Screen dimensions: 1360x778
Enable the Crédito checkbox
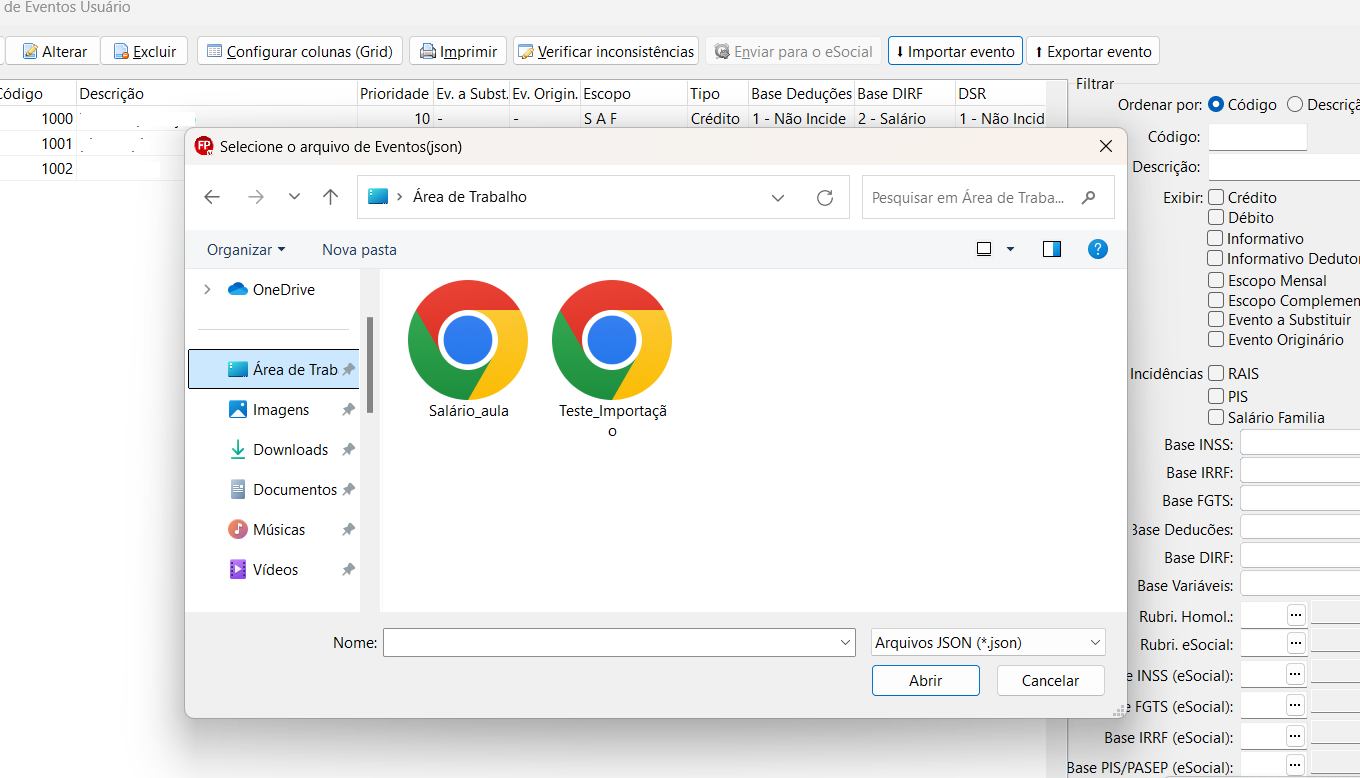pos(1216,197)
